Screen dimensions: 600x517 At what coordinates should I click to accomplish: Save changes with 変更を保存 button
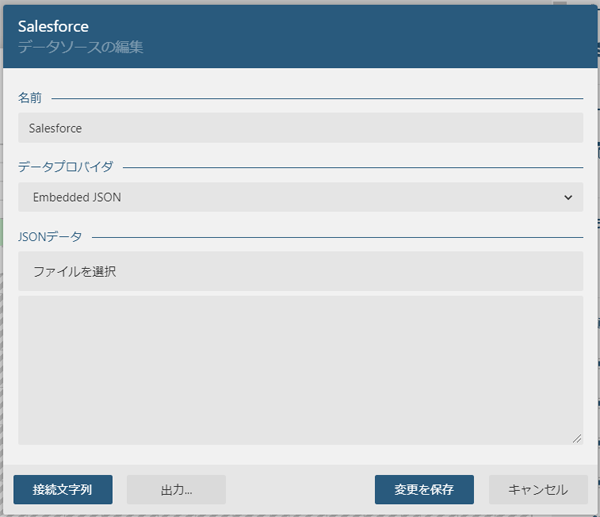pyautogui.click(x=424, y=489)
